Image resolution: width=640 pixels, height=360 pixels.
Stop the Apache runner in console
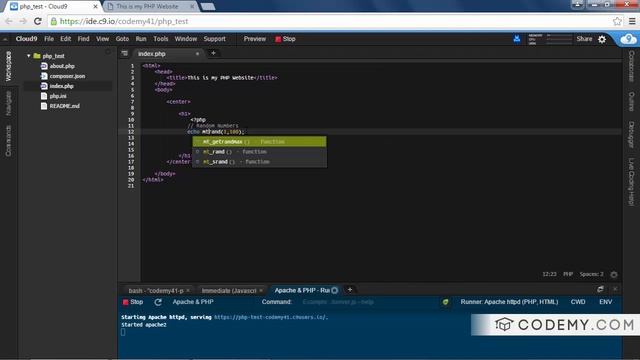(x=133, y=302)
